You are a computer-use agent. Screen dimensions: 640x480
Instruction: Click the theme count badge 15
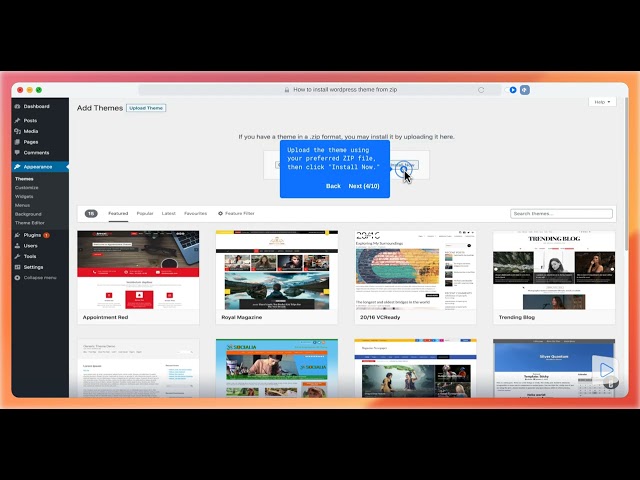pos(91,213)
